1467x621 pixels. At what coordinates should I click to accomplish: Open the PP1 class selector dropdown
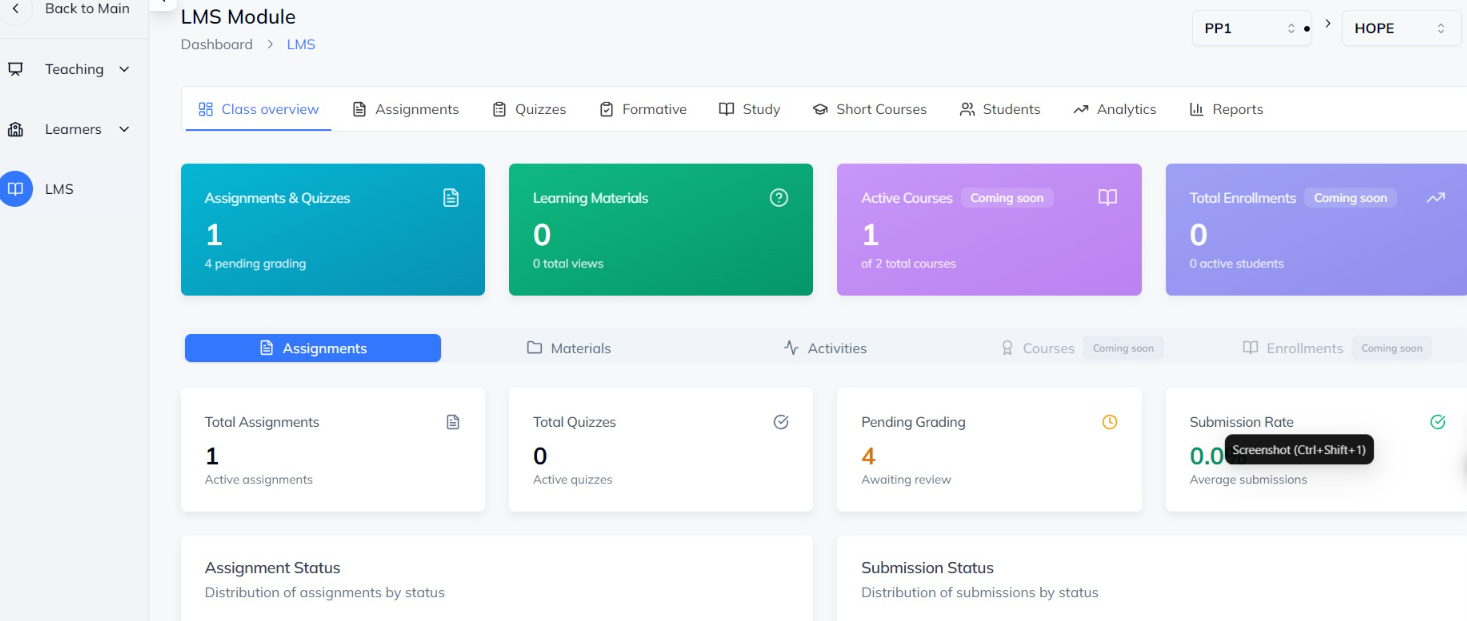tap(1251, 28)
